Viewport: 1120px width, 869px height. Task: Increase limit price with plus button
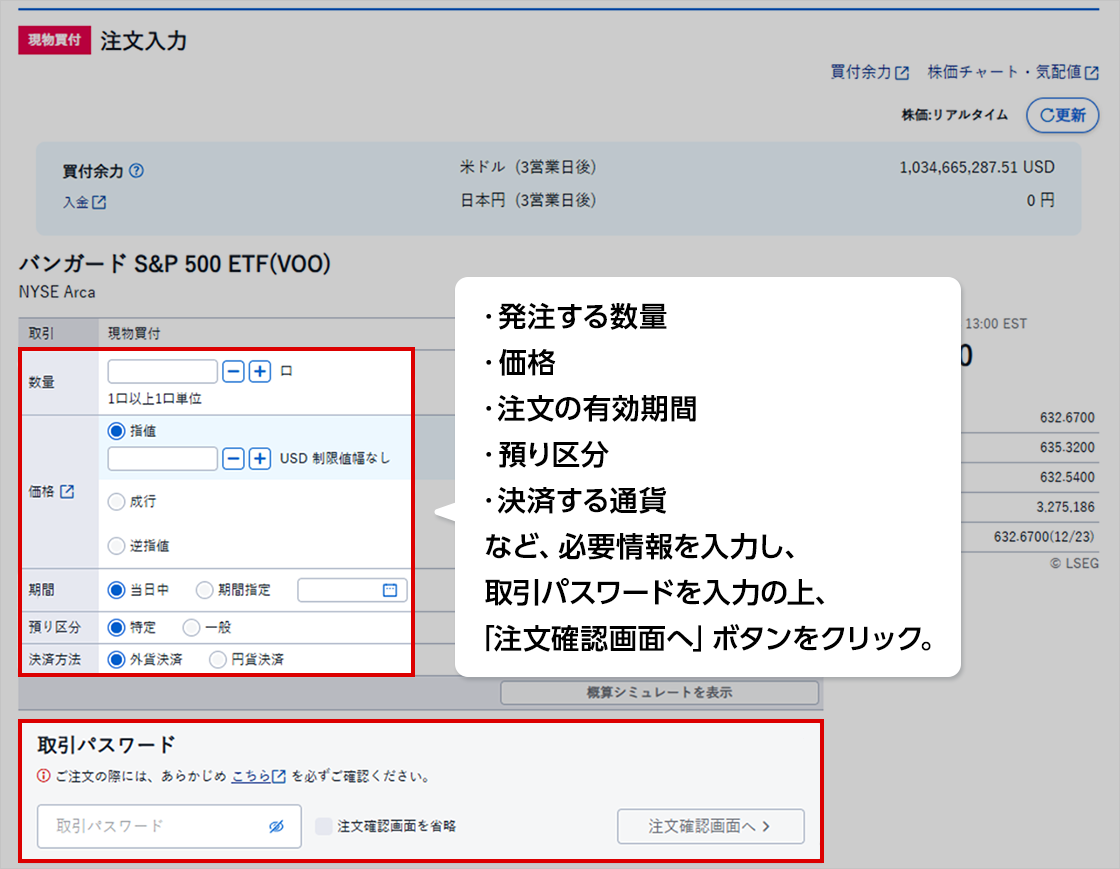[x=260, y=458]
